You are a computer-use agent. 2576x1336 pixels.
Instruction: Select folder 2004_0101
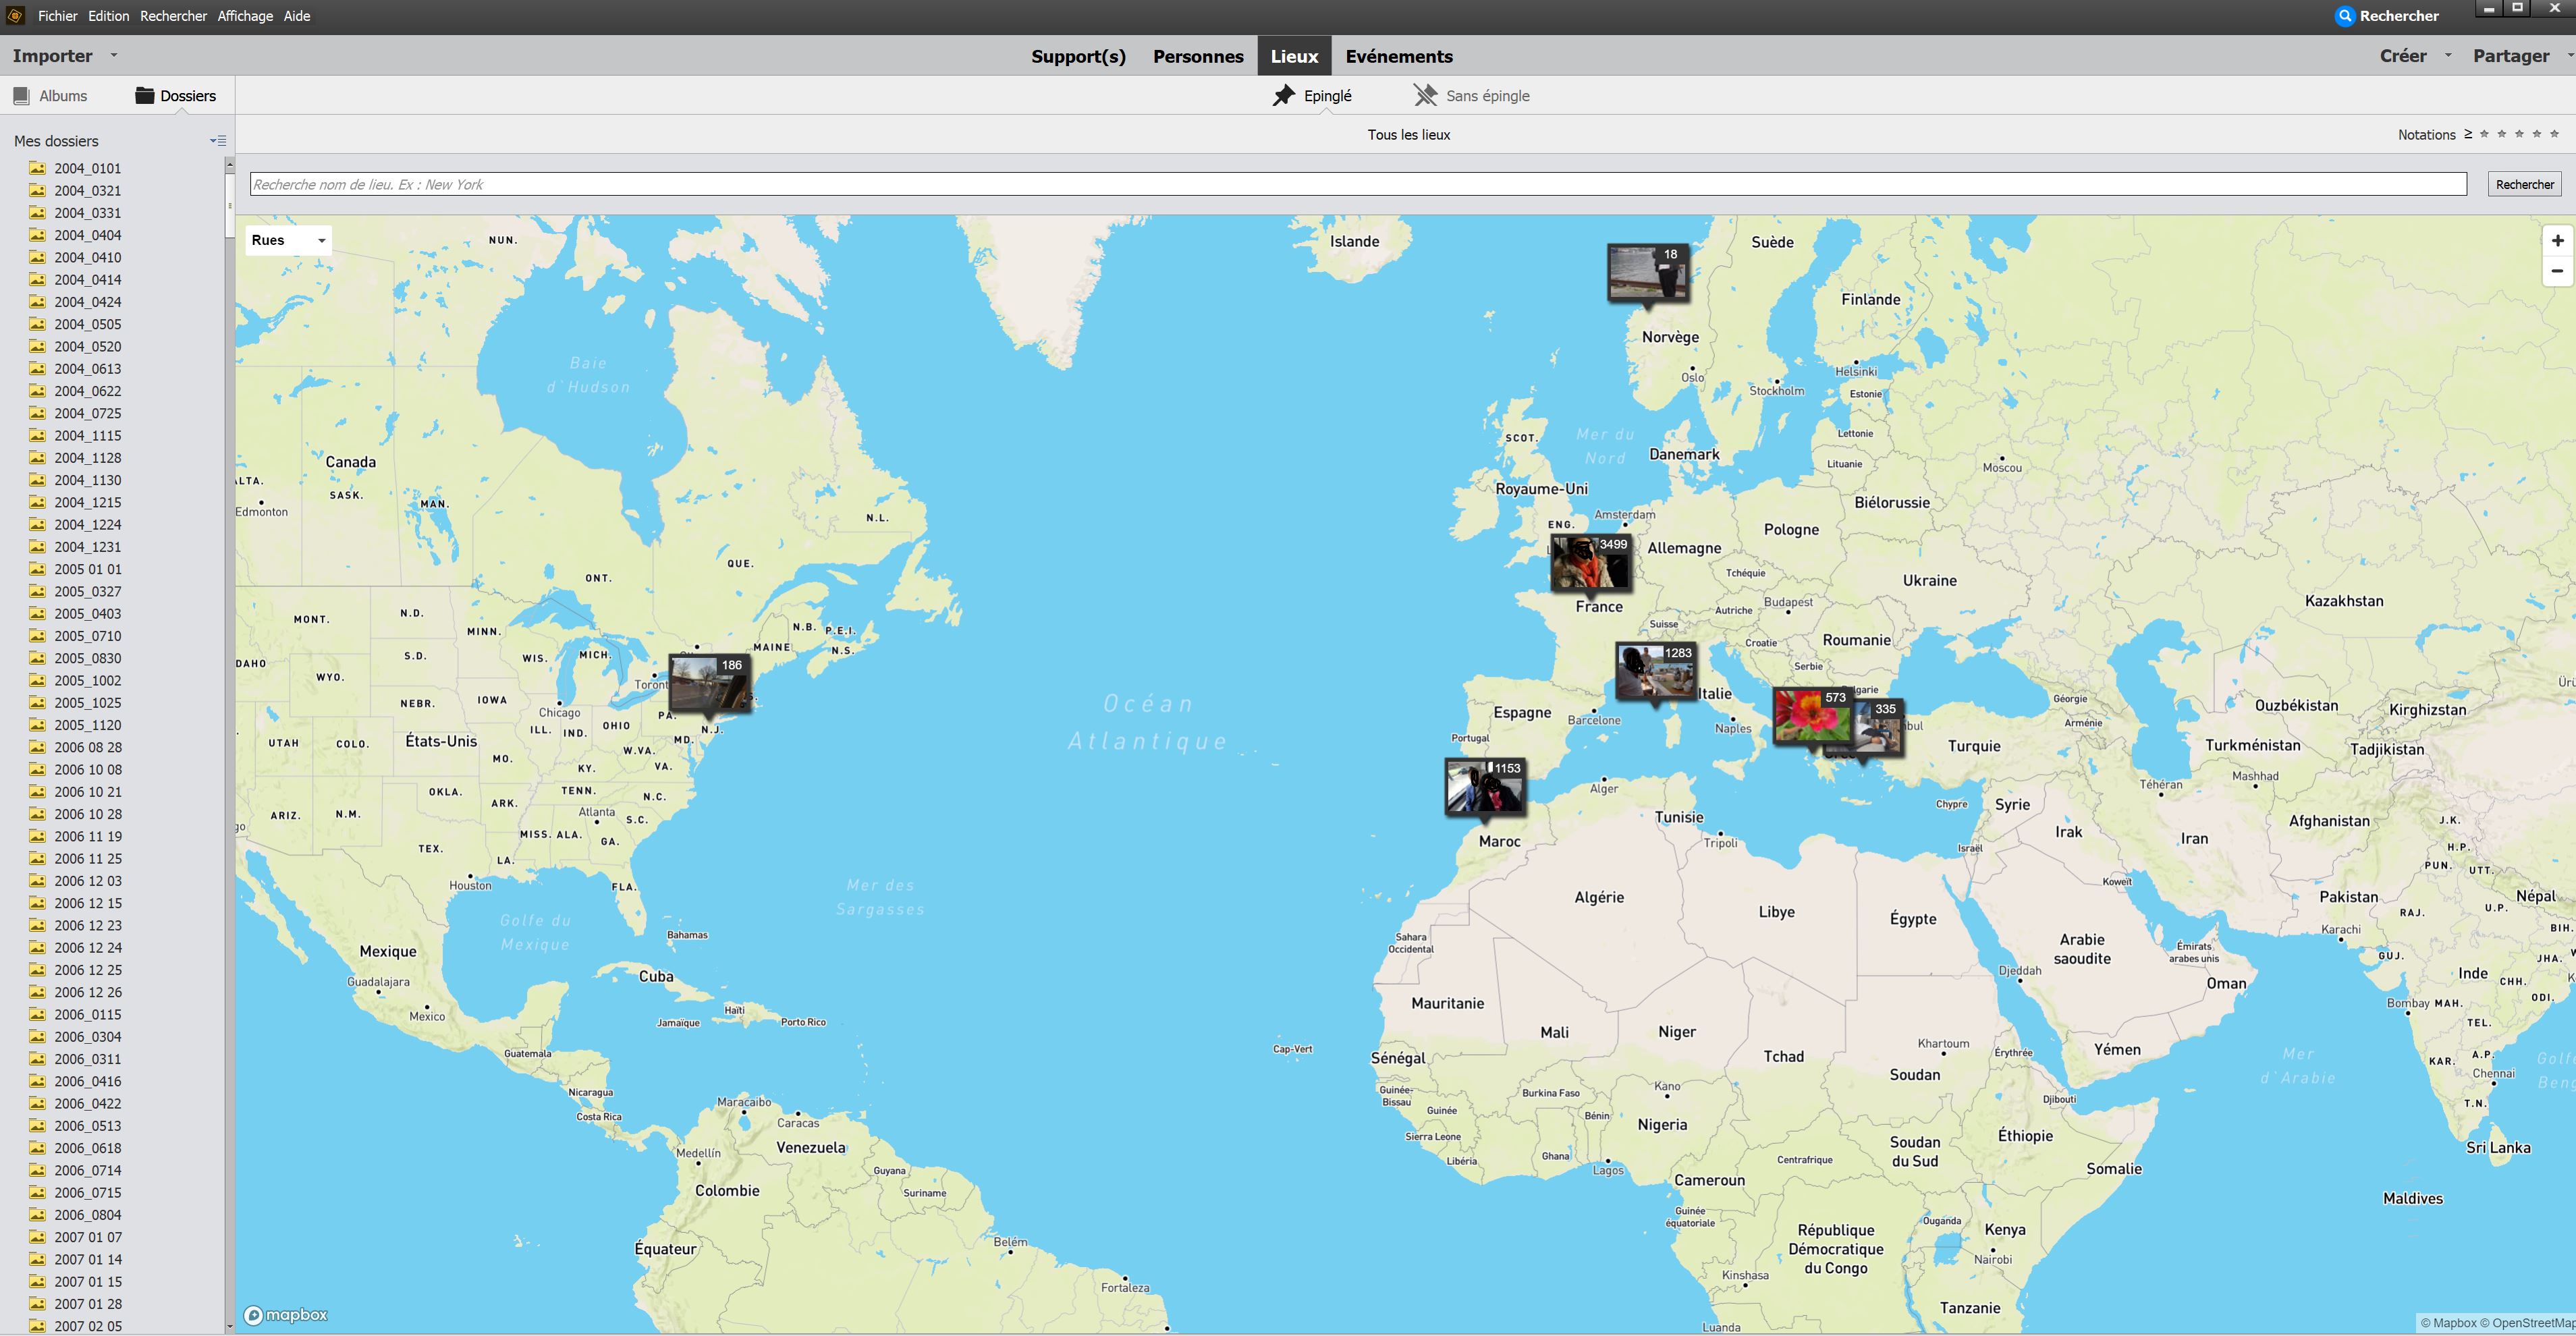pos(87,168)
